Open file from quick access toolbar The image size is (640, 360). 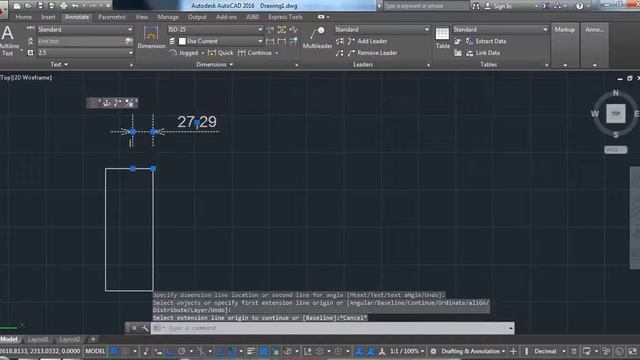[x=28, y=6]
